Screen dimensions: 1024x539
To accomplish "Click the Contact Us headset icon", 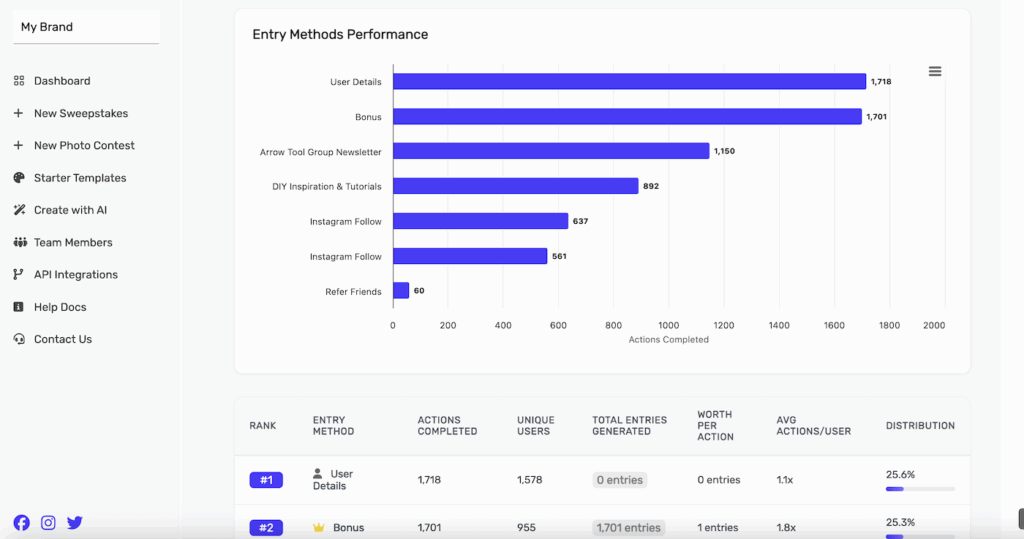I will point(19,339).
